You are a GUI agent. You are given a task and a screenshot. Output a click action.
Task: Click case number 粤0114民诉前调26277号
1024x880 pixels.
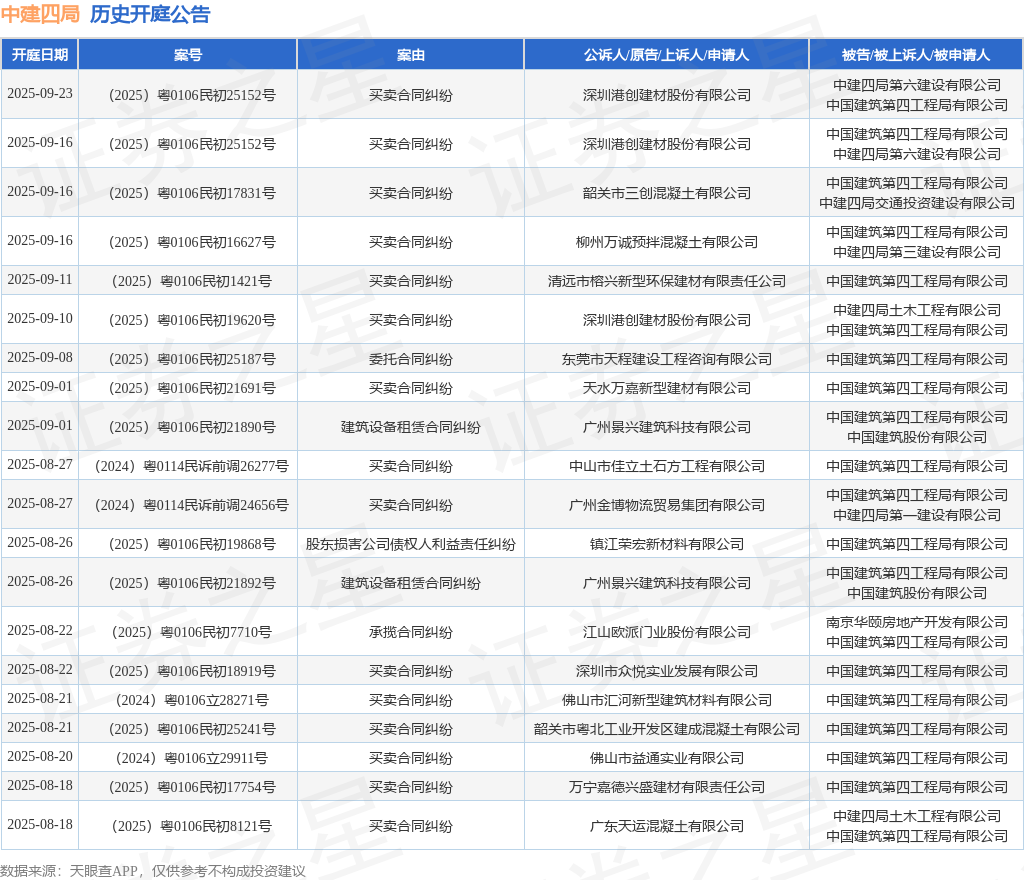pos(216,466)
